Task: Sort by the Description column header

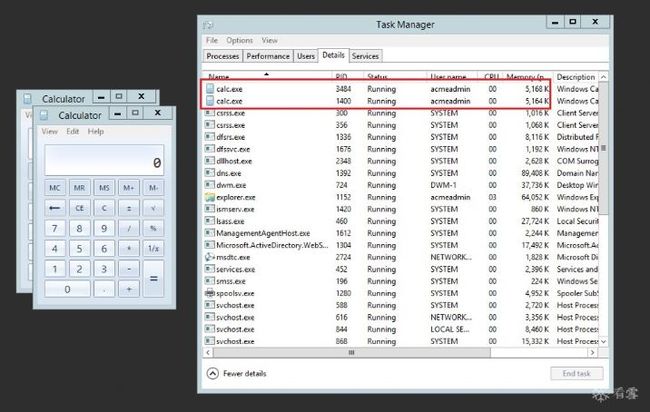Action: (x=576, y=77)
